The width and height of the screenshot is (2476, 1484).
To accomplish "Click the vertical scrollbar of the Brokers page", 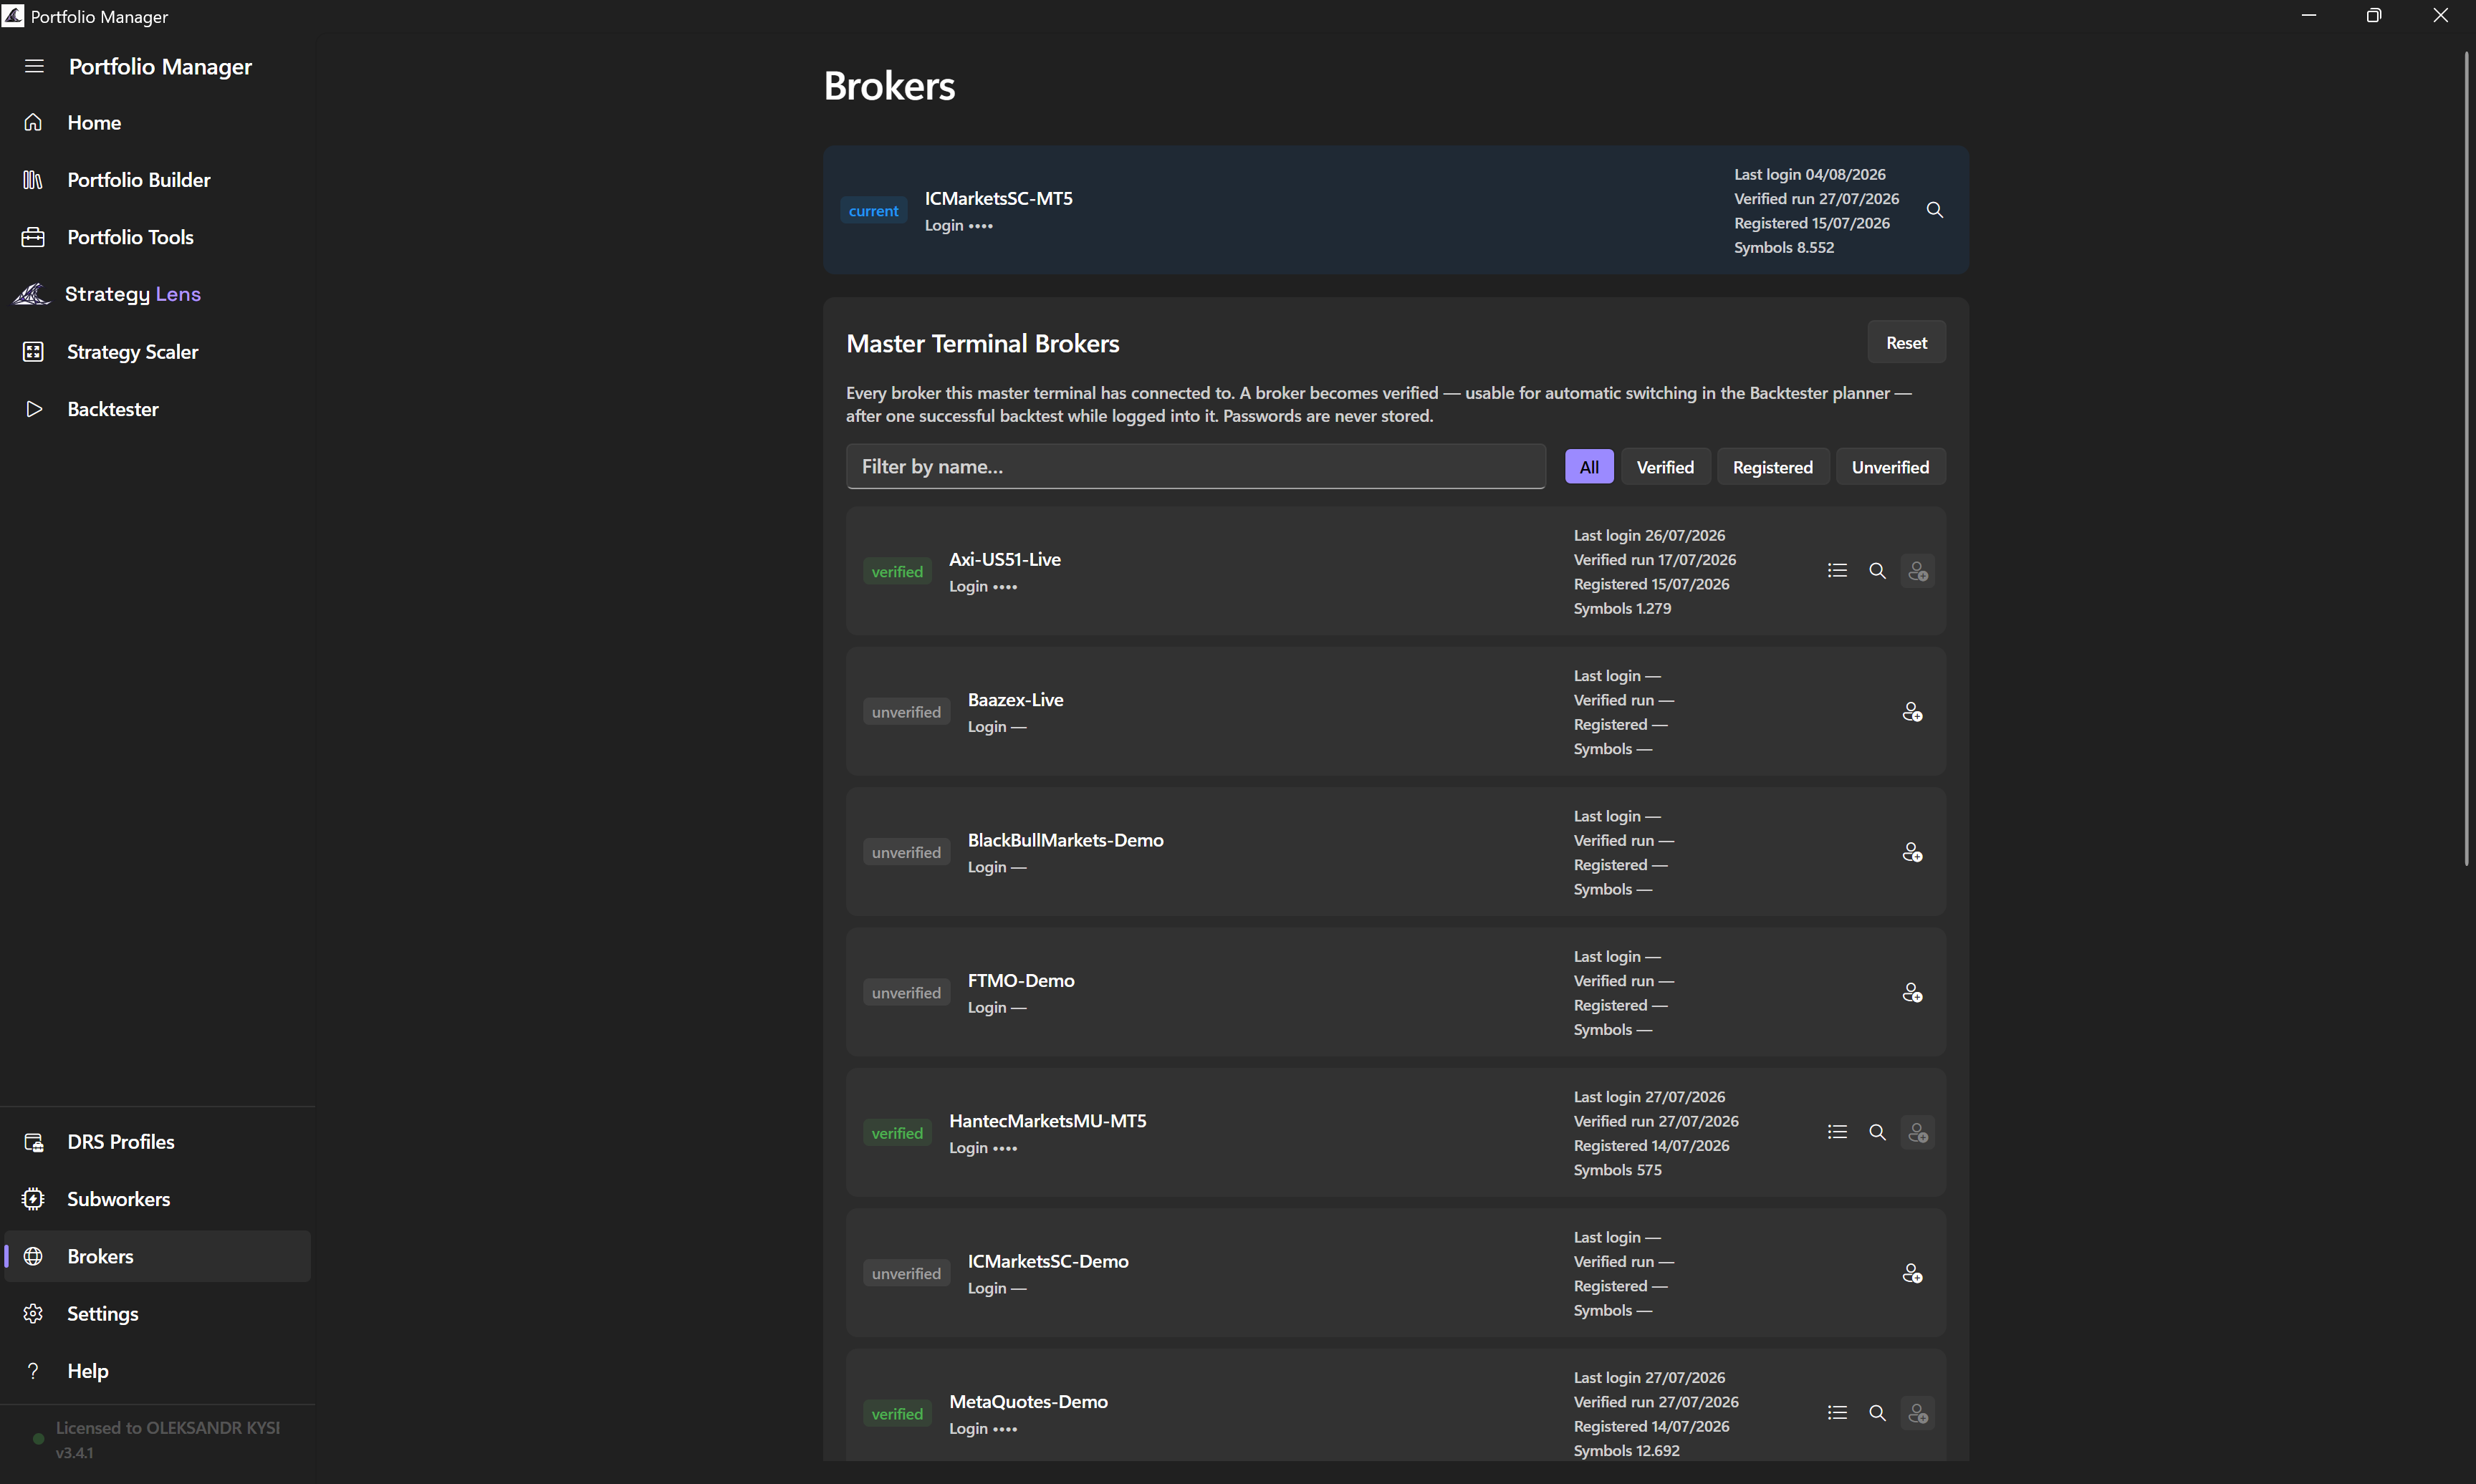I will [2467, 458].
